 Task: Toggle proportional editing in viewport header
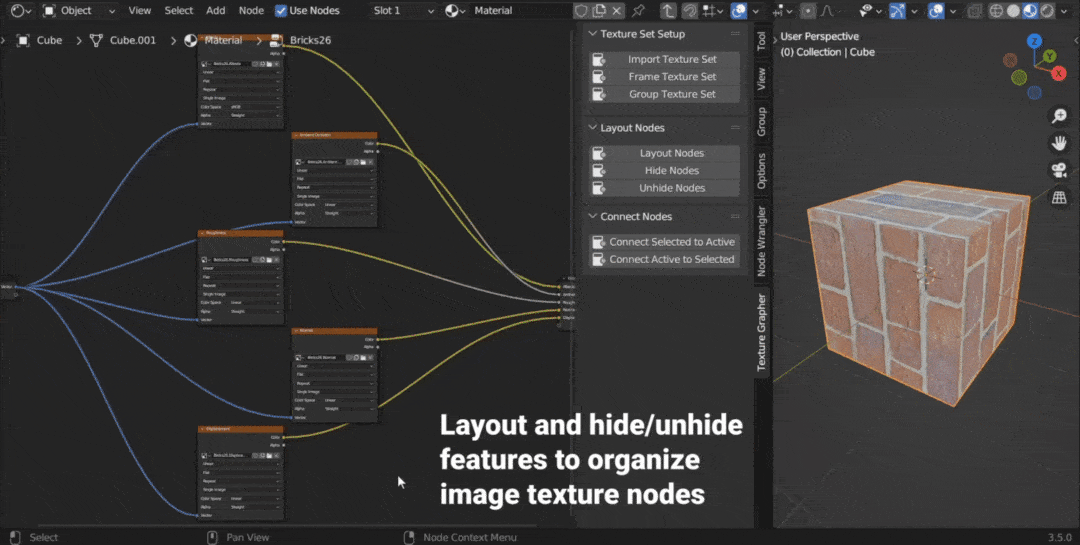(809, 10)
